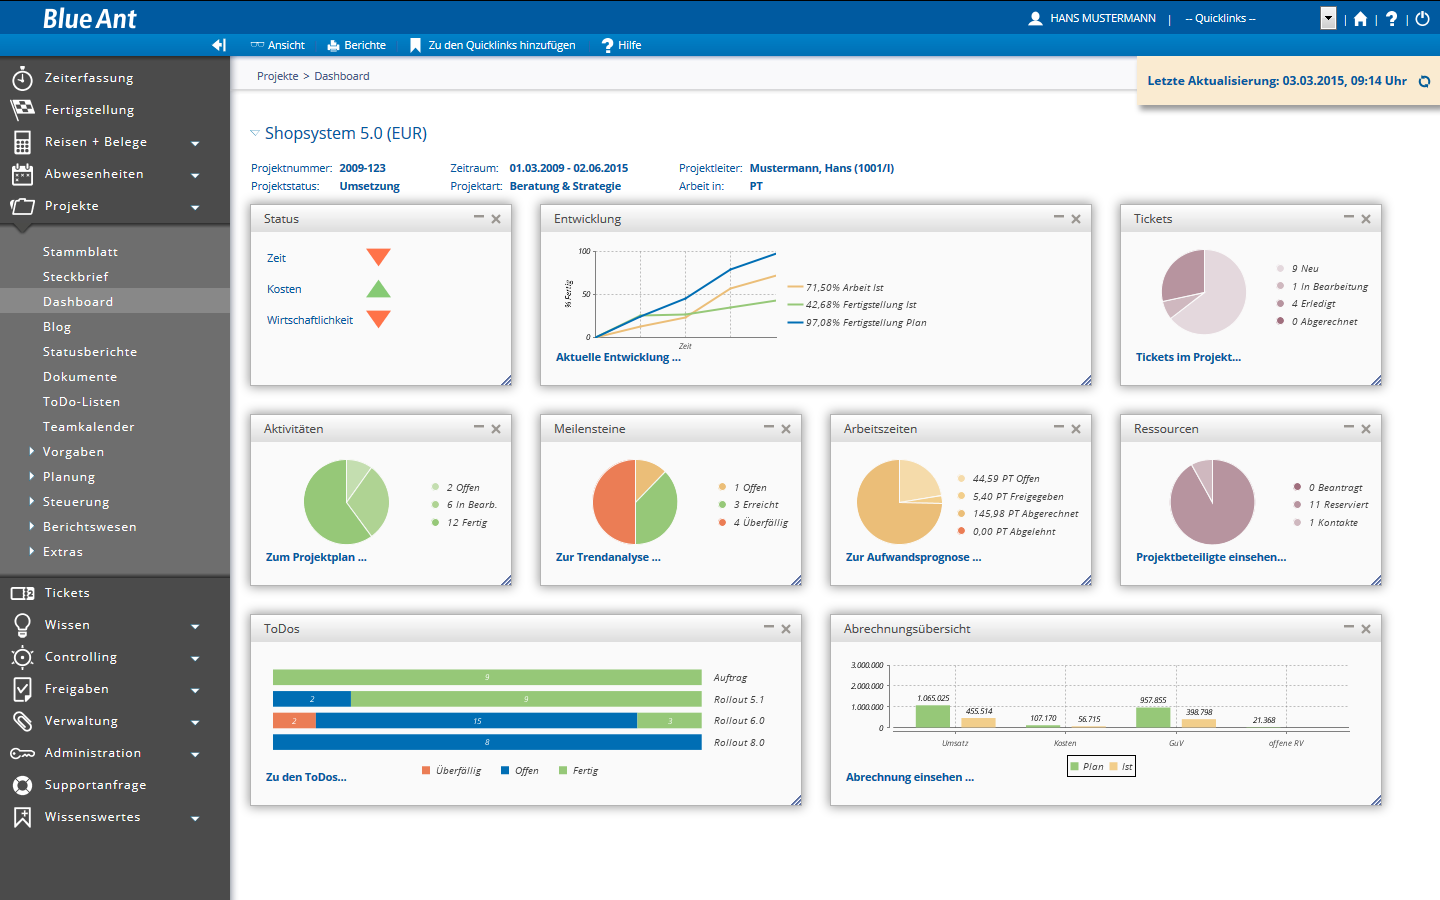
Task: Follow the Abrechnung einsehen link
Action: pos(909,777)
